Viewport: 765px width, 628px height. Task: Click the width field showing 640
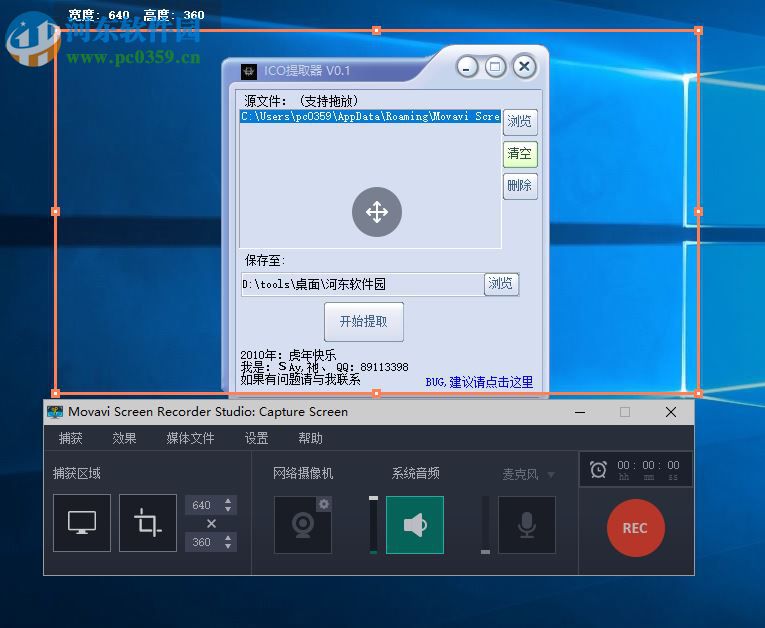[x=204, y=505]
